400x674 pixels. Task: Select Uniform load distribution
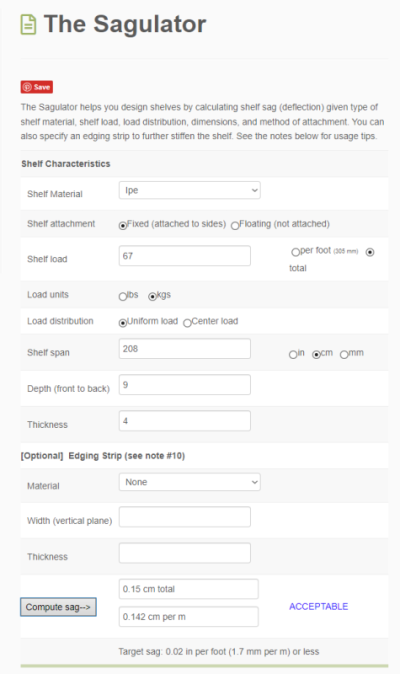pos(123,323)
